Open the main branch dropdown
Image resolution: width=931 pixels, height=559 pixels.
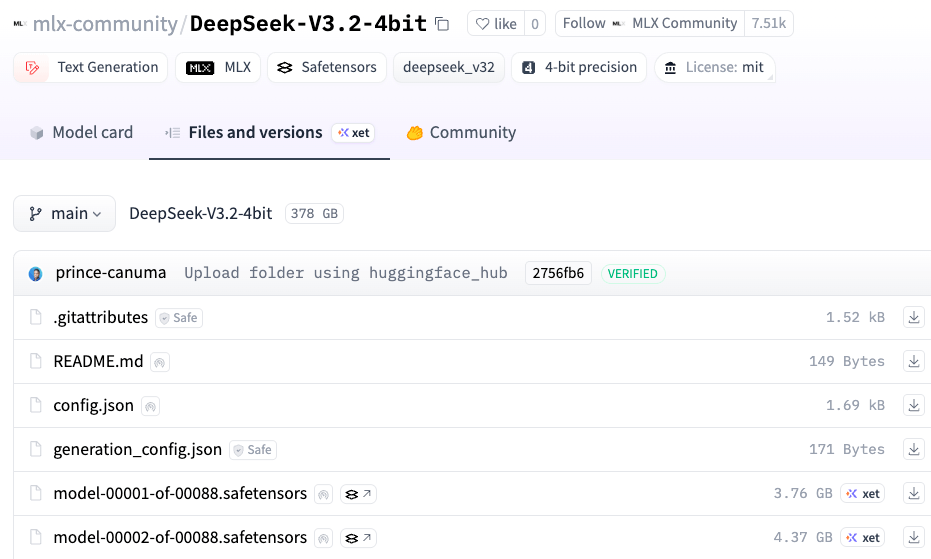point(64,213)
